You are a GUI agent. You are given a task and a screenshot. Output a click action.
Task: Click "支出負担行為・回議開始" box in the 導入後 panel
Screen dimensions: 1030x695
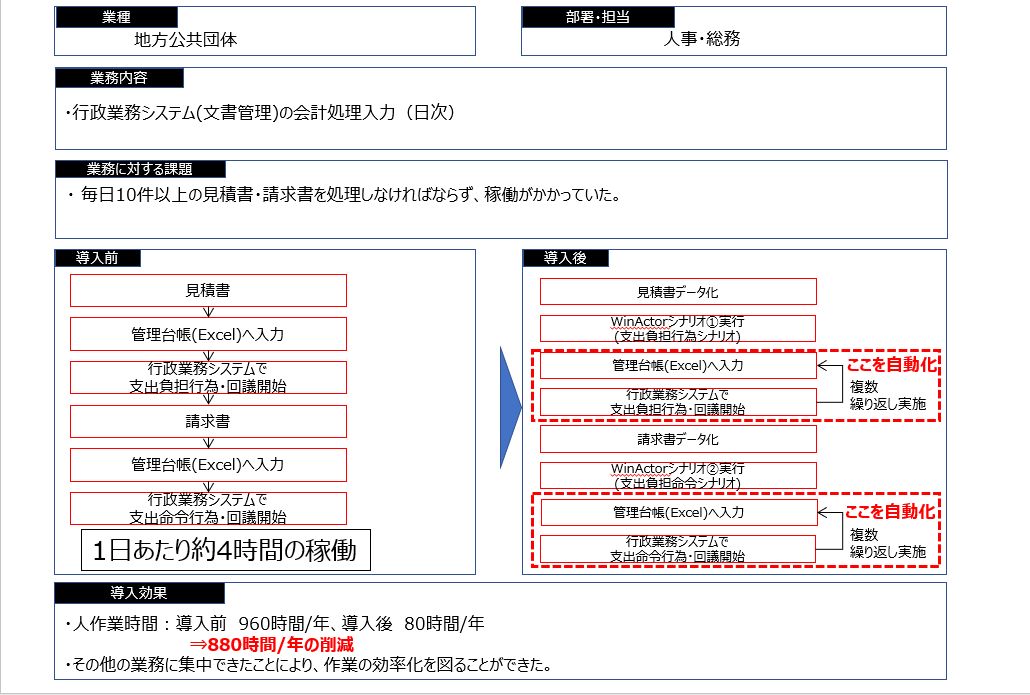pyautogui.click(x=678, y=402)
